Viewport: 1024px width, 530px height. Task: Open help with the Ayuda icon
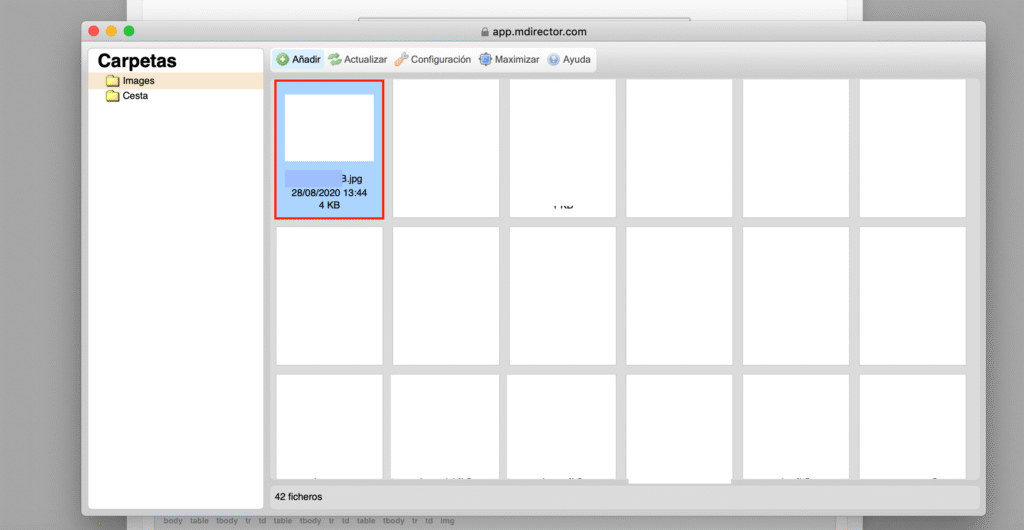tap(553, 60)
